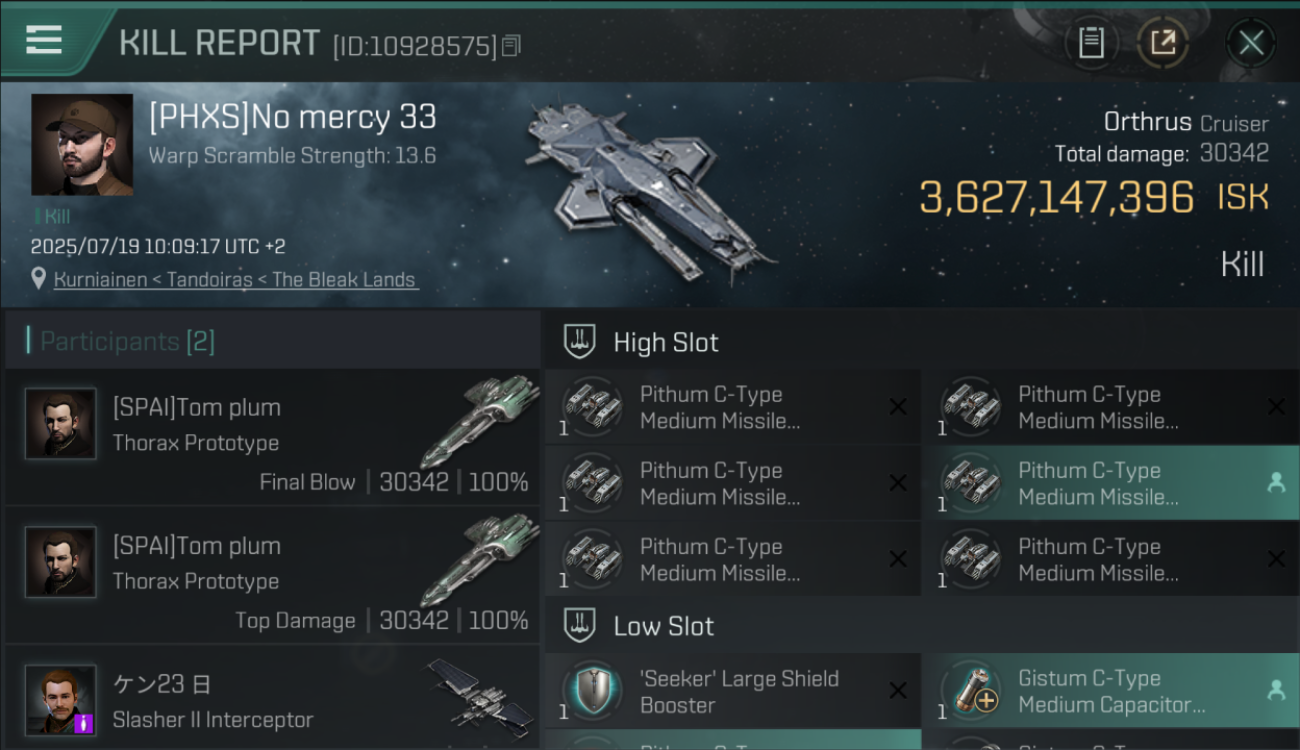Viewport: 1300px width, 750px height.
Task: Select Tom plum Final Blow entry
Action: point(272,437)
